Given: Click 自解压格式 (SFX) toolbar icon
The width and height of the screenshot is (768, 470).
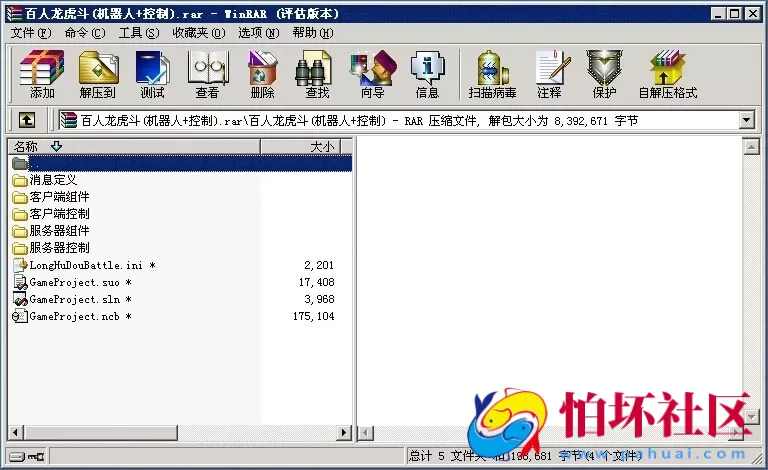Looking at the screenshot, I should (x=667, y=74).
